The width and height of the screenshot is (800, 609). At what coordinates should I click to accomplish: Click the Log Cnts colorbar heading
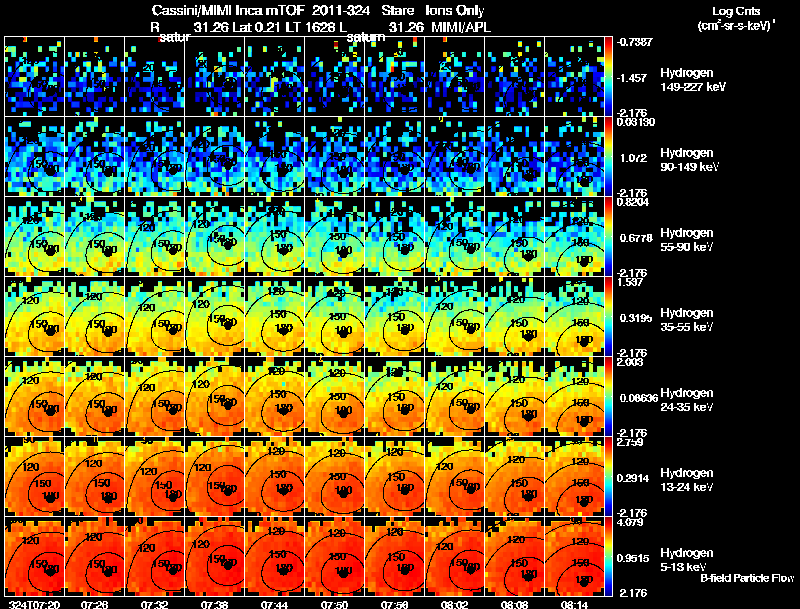click(736, 11)
